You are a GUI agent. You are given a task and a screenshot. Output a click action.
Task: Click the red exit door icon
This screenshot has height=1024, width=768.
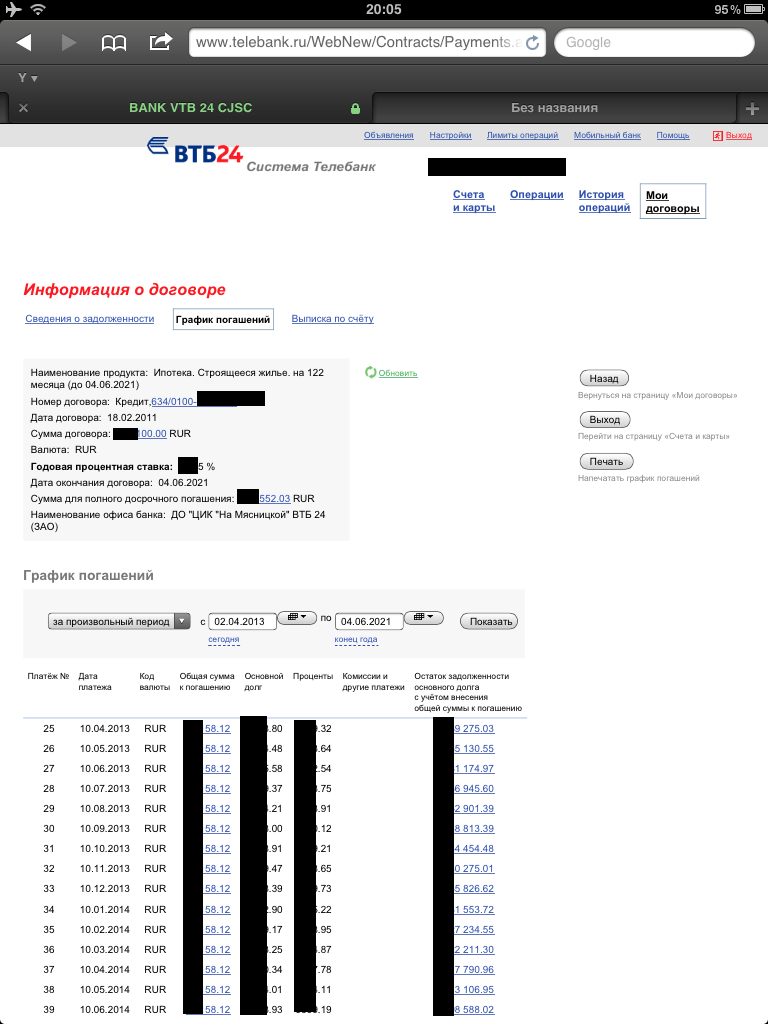(x=718, y=135)
